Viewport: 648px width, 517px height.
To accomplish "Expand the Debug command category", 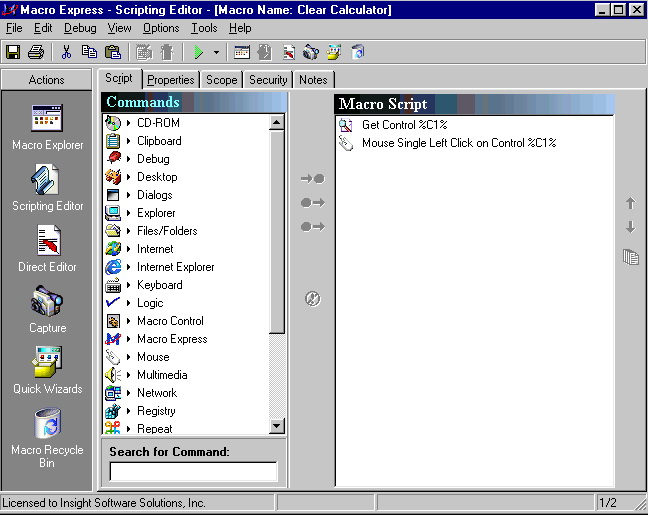I will [x=129, y=159].
